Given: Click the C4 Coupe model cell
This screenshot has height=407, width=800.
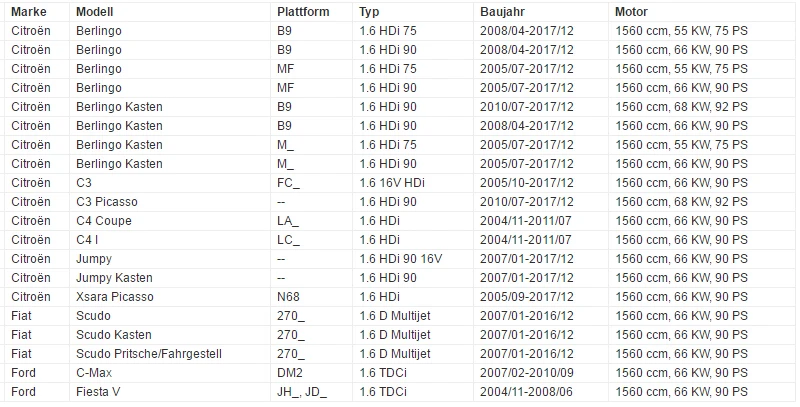Looking at the screenshot, I should (x=170, y=221).
